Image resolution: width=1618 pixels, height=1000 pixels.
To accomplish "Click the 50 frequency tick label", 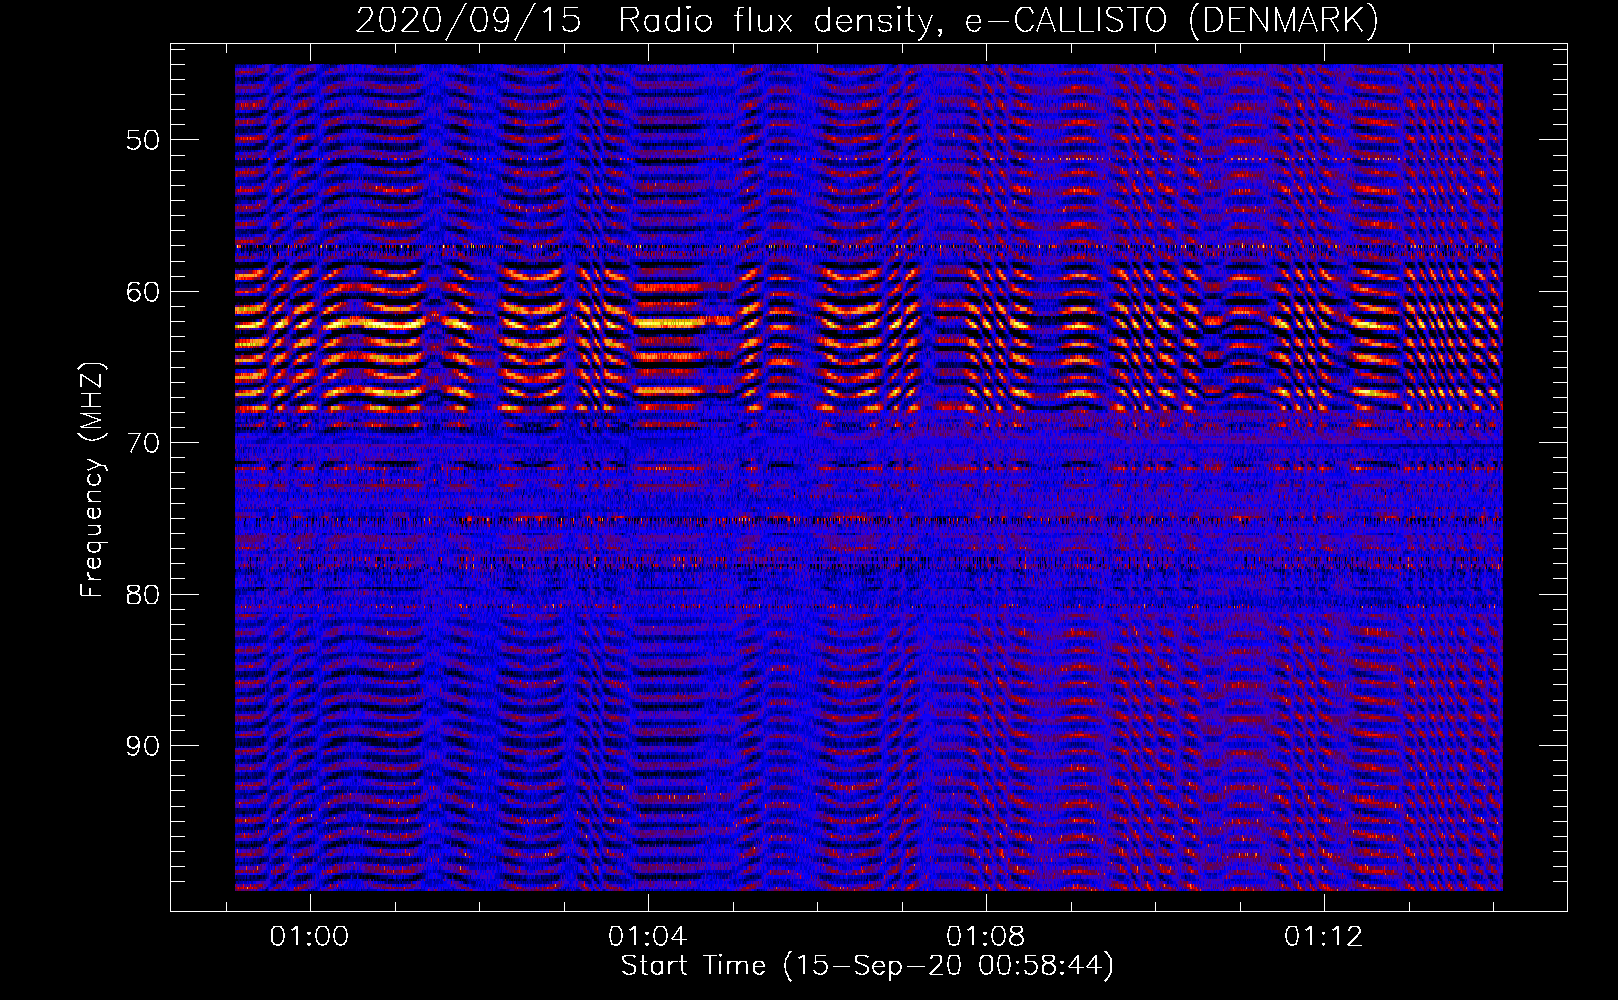I will (142, 140).
